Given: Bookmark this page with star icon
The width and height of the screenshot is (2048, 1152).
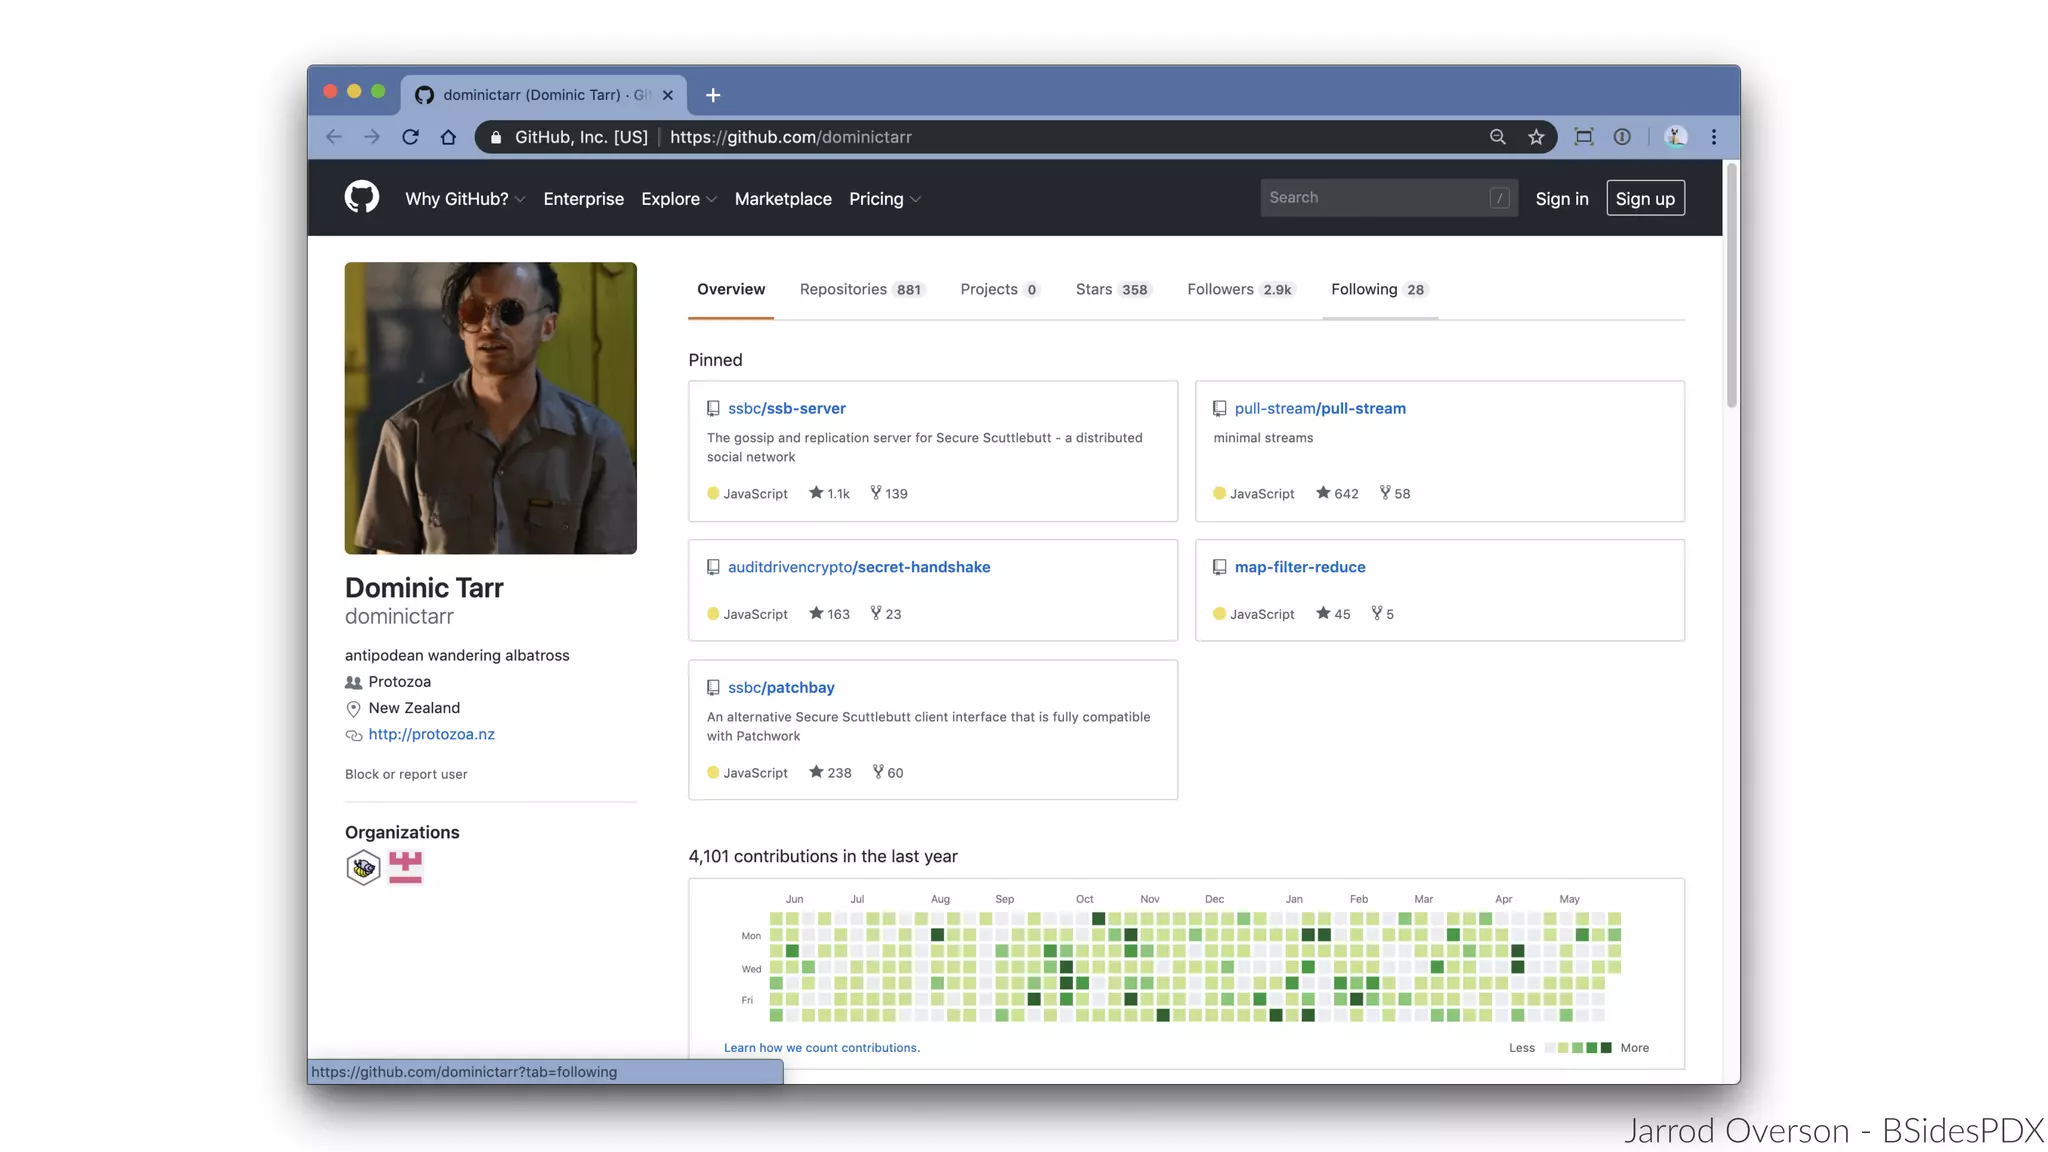Looking at the screenshot, I should coord(1536,137).
